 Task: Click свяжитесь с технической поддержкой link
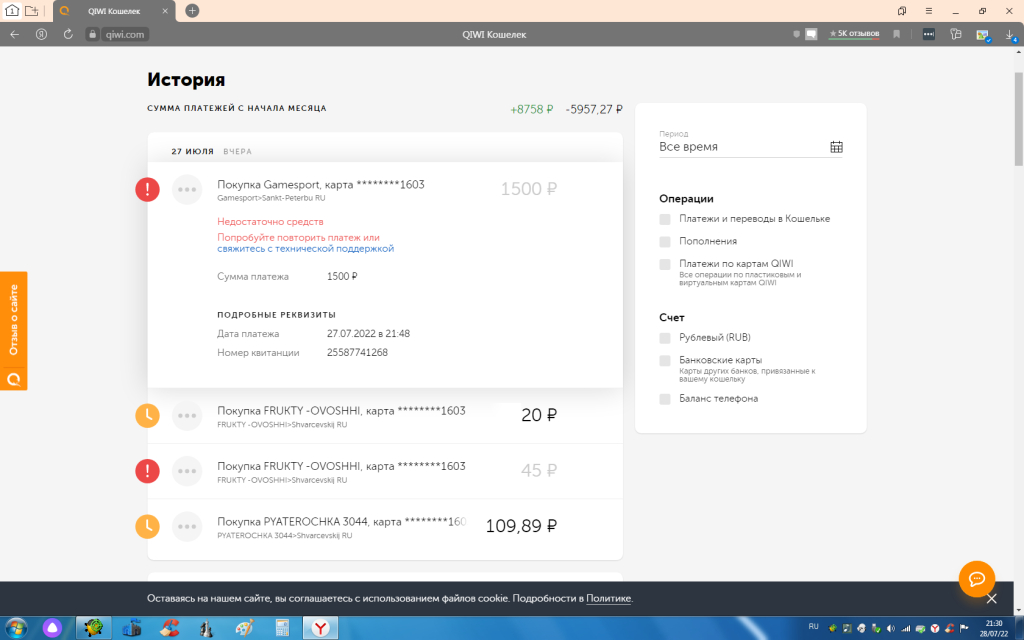[x=306, y=249]
